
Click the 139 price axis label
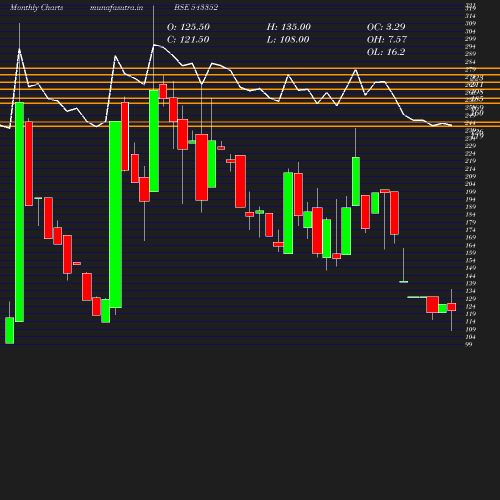470,284
